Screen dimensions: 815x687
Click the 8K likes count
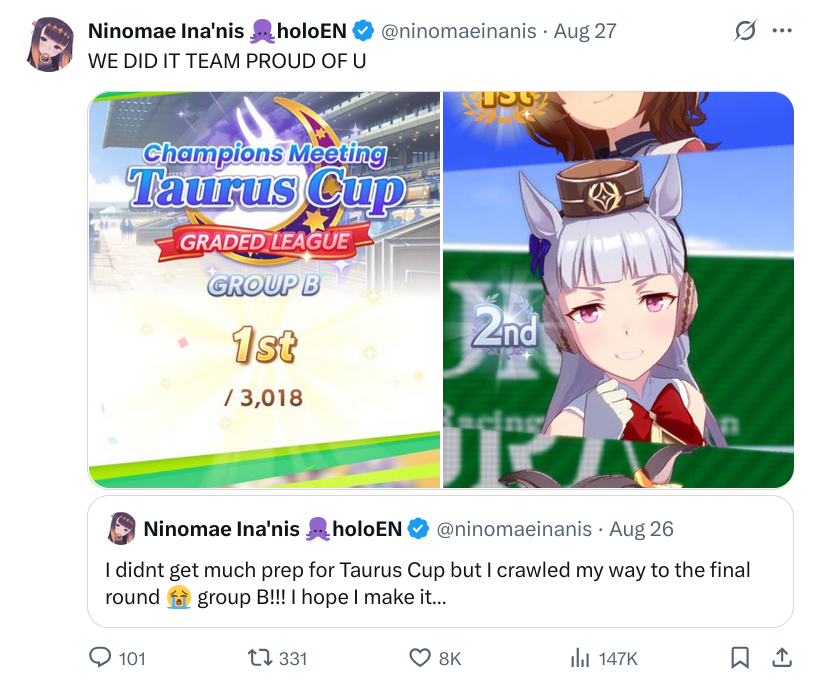(450, 659)
